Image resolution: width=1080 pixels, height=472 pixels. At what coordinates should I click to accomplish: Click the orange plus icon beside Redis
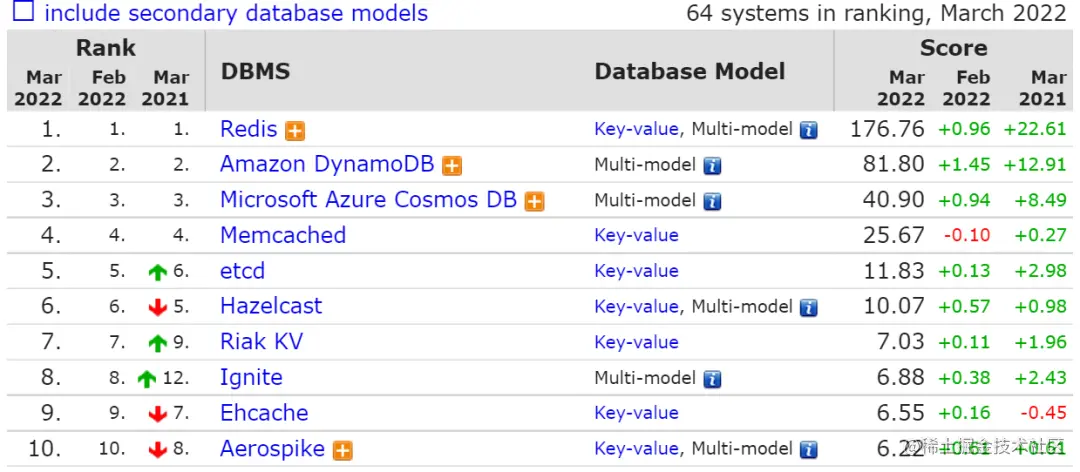[294, 131]
